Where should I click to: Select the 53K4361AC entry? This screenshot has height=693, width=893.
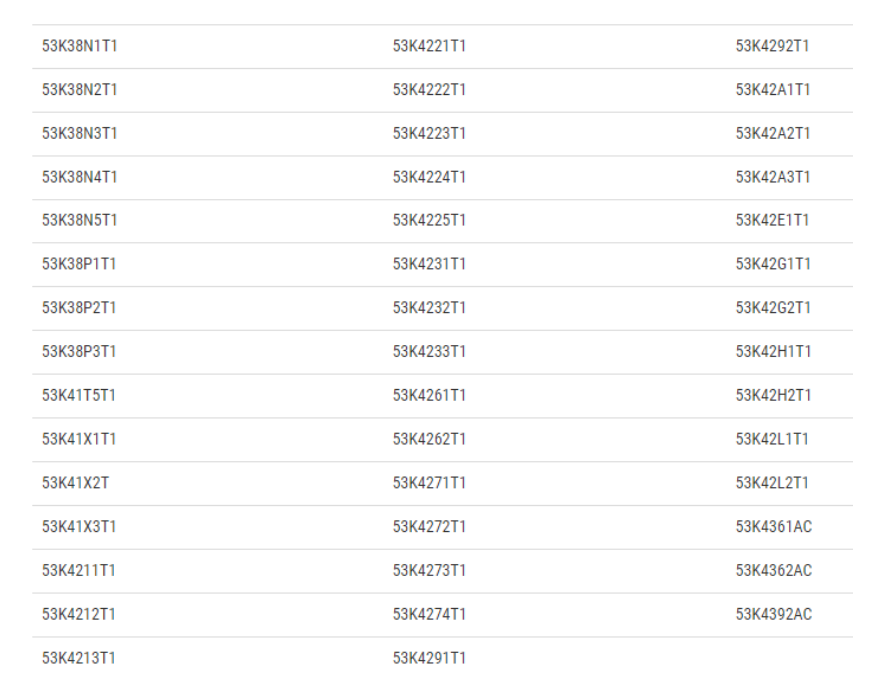point(773,527)
